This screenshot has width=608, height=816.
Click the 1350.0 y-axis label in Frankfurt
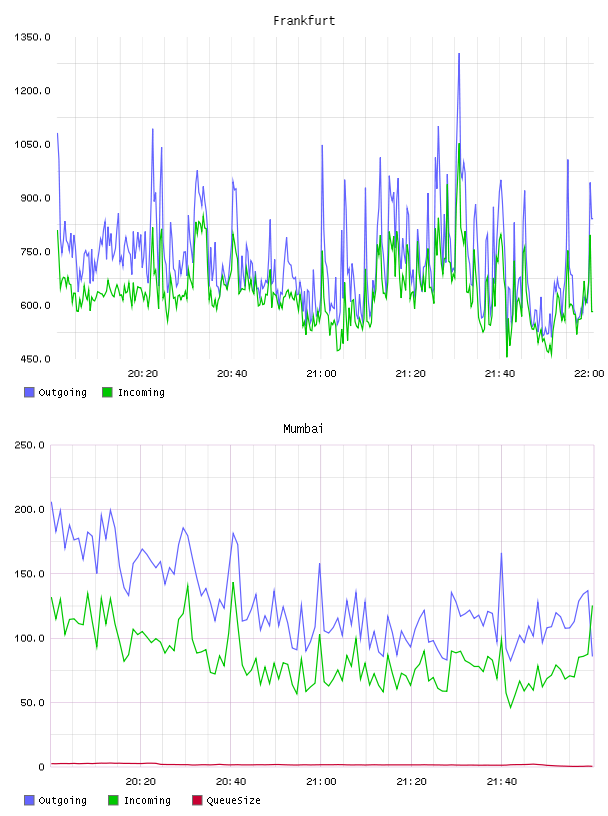pyautogui.click(x=32, y=37)
